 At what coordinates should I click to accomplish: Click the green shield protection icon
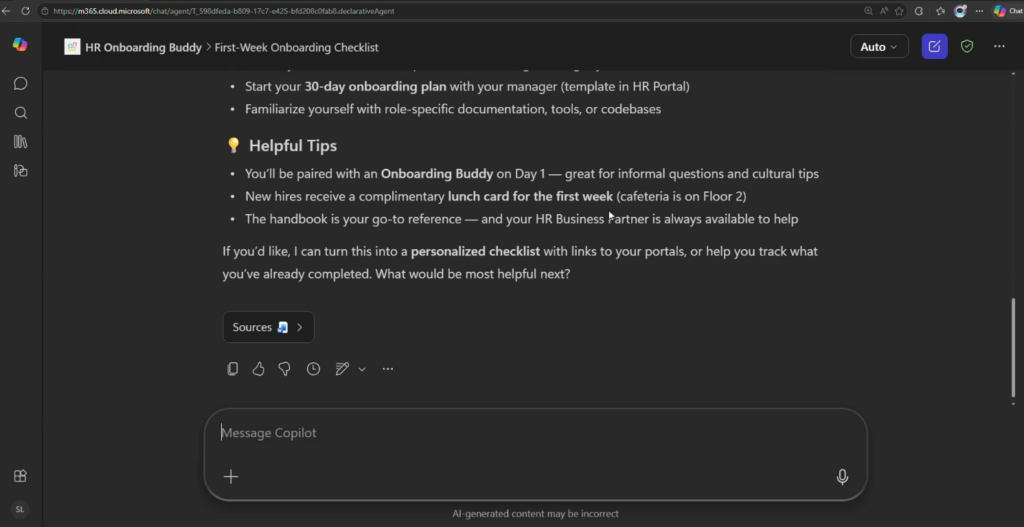coord(967,46)
